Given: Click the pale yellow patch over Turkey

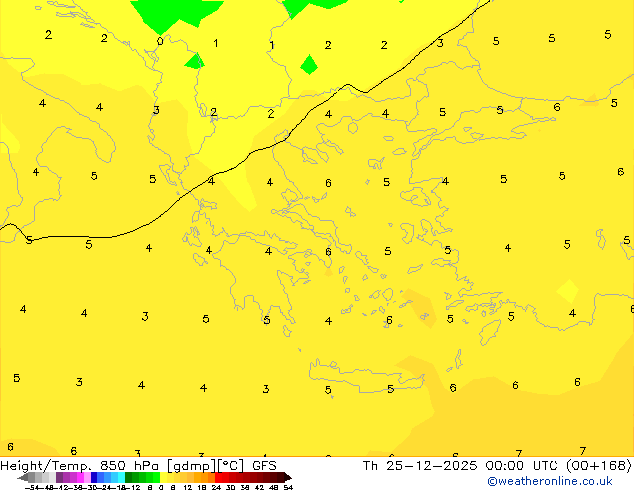Looking at the screenshot, I should click(567, 291).
